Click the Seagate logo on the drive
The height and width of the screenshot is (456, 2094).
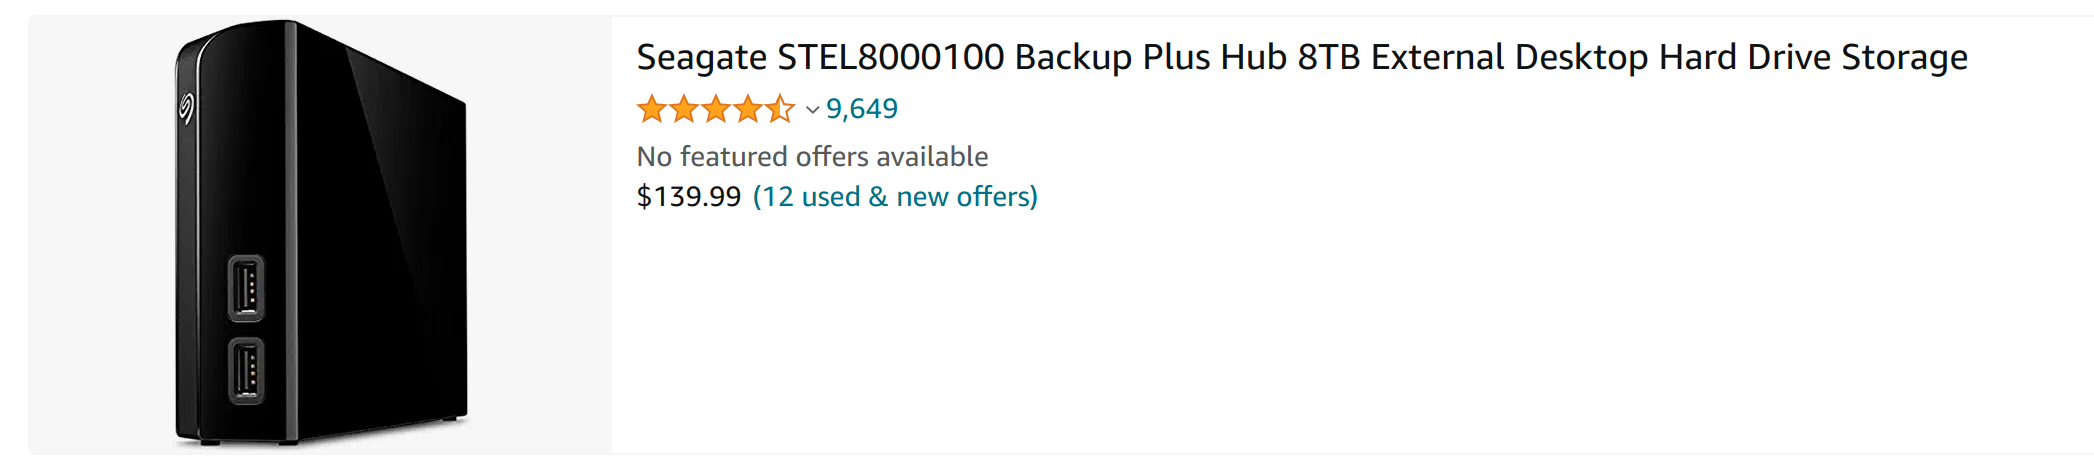click(x=186, y=108)
